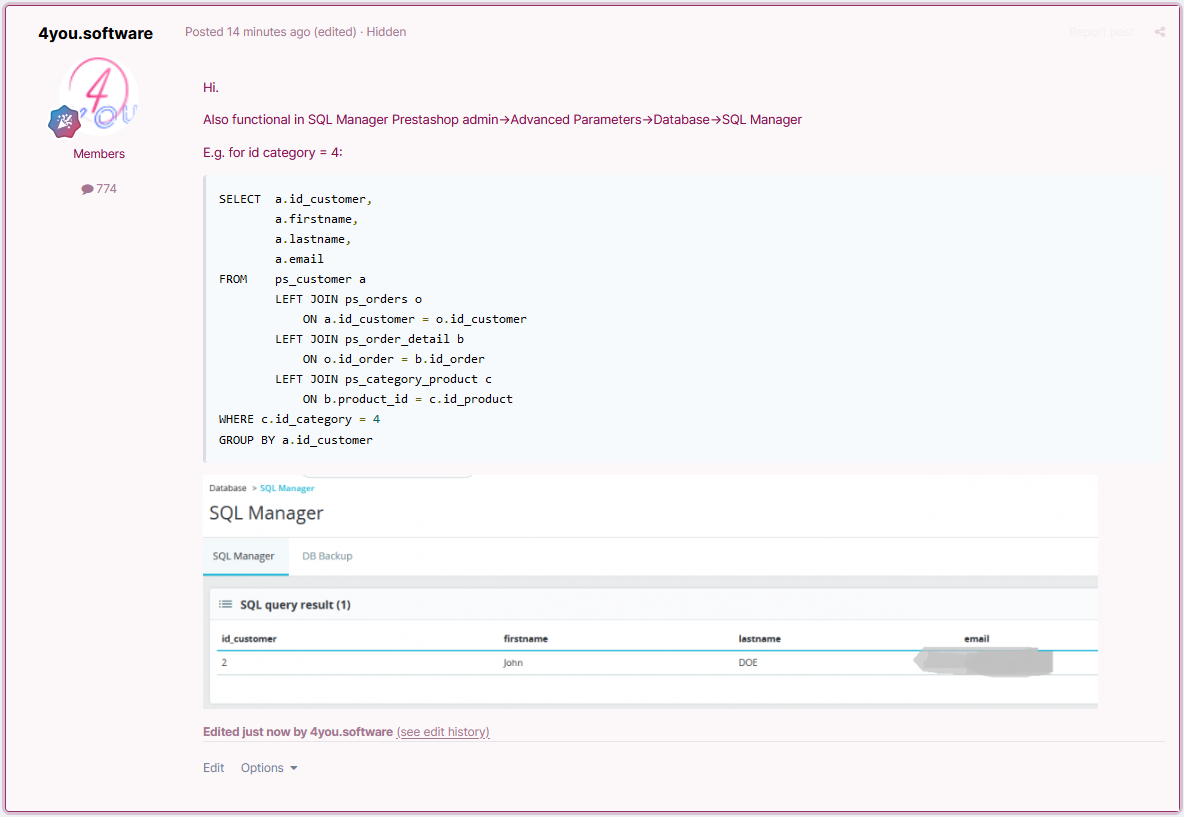
Task: Click the SELECT a.id_customer code line
Action: tap(295, 199)
